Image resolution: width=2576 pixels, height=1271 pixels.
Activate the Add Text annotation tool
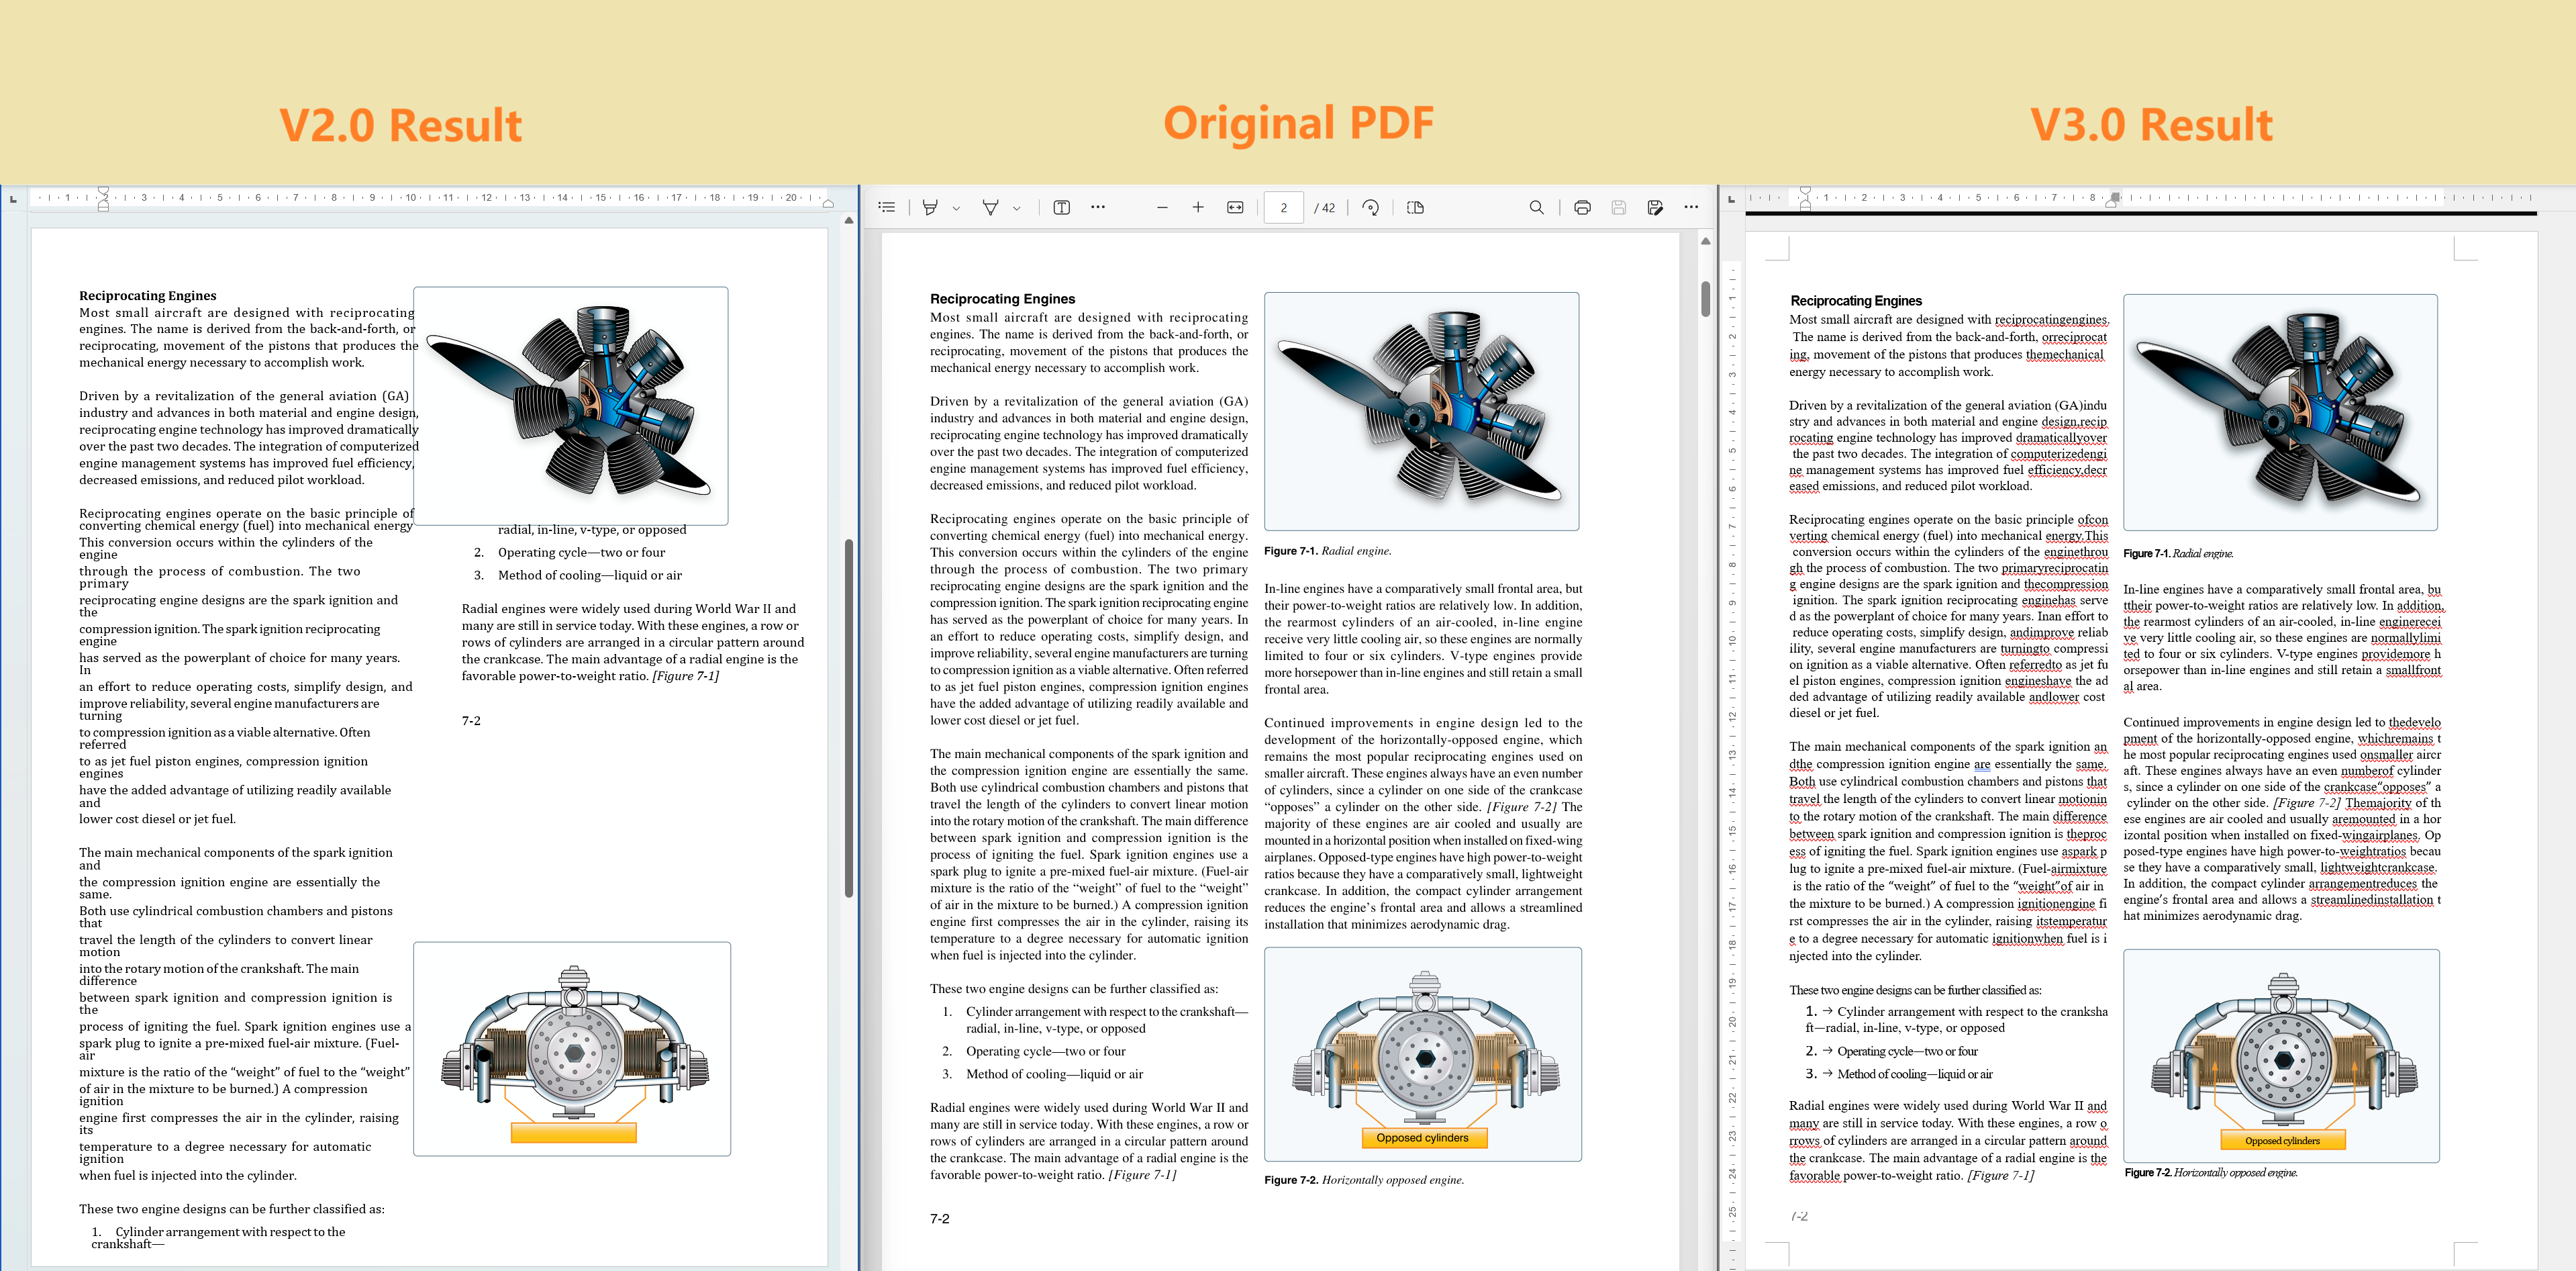click(x=1063, y=207)
